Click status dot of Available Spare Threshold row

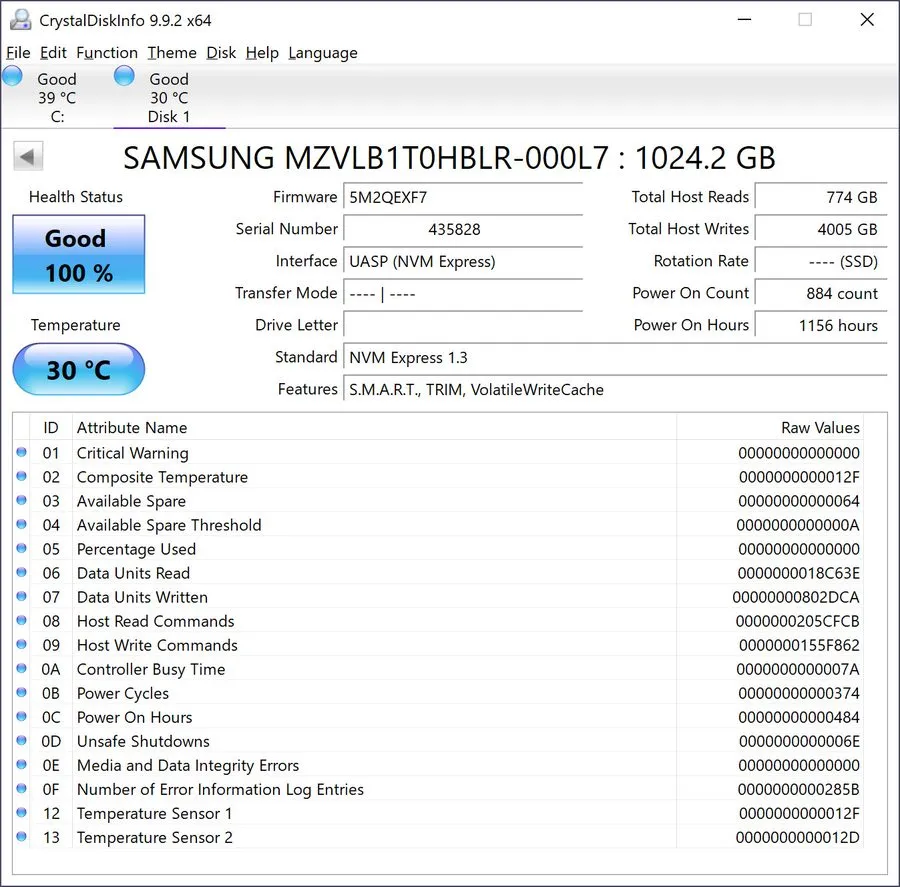[21, 525]
